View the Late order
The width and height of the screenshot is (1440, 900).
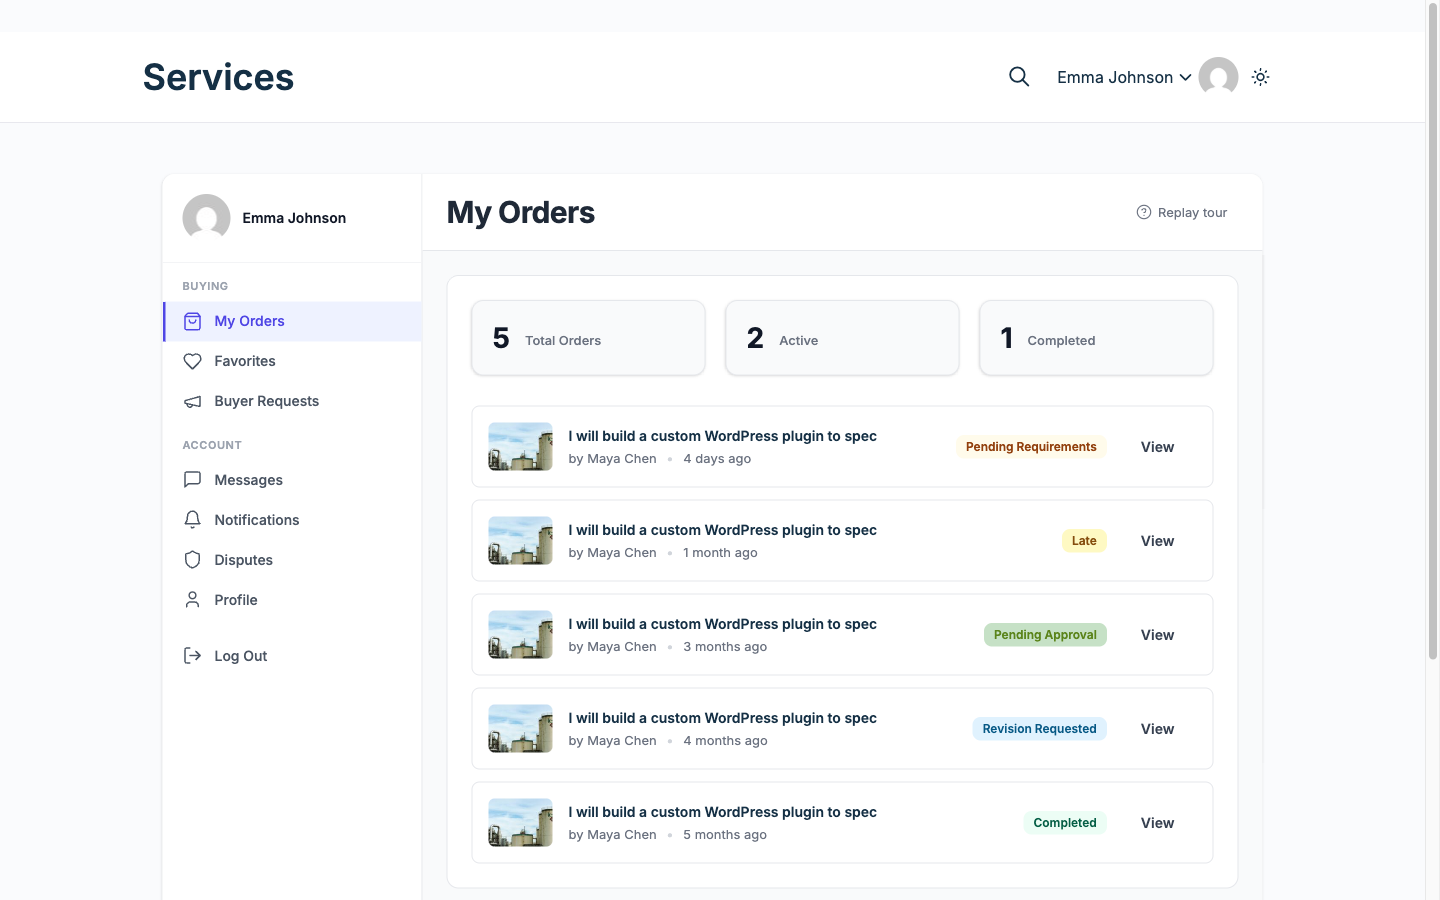[1157, 541]
